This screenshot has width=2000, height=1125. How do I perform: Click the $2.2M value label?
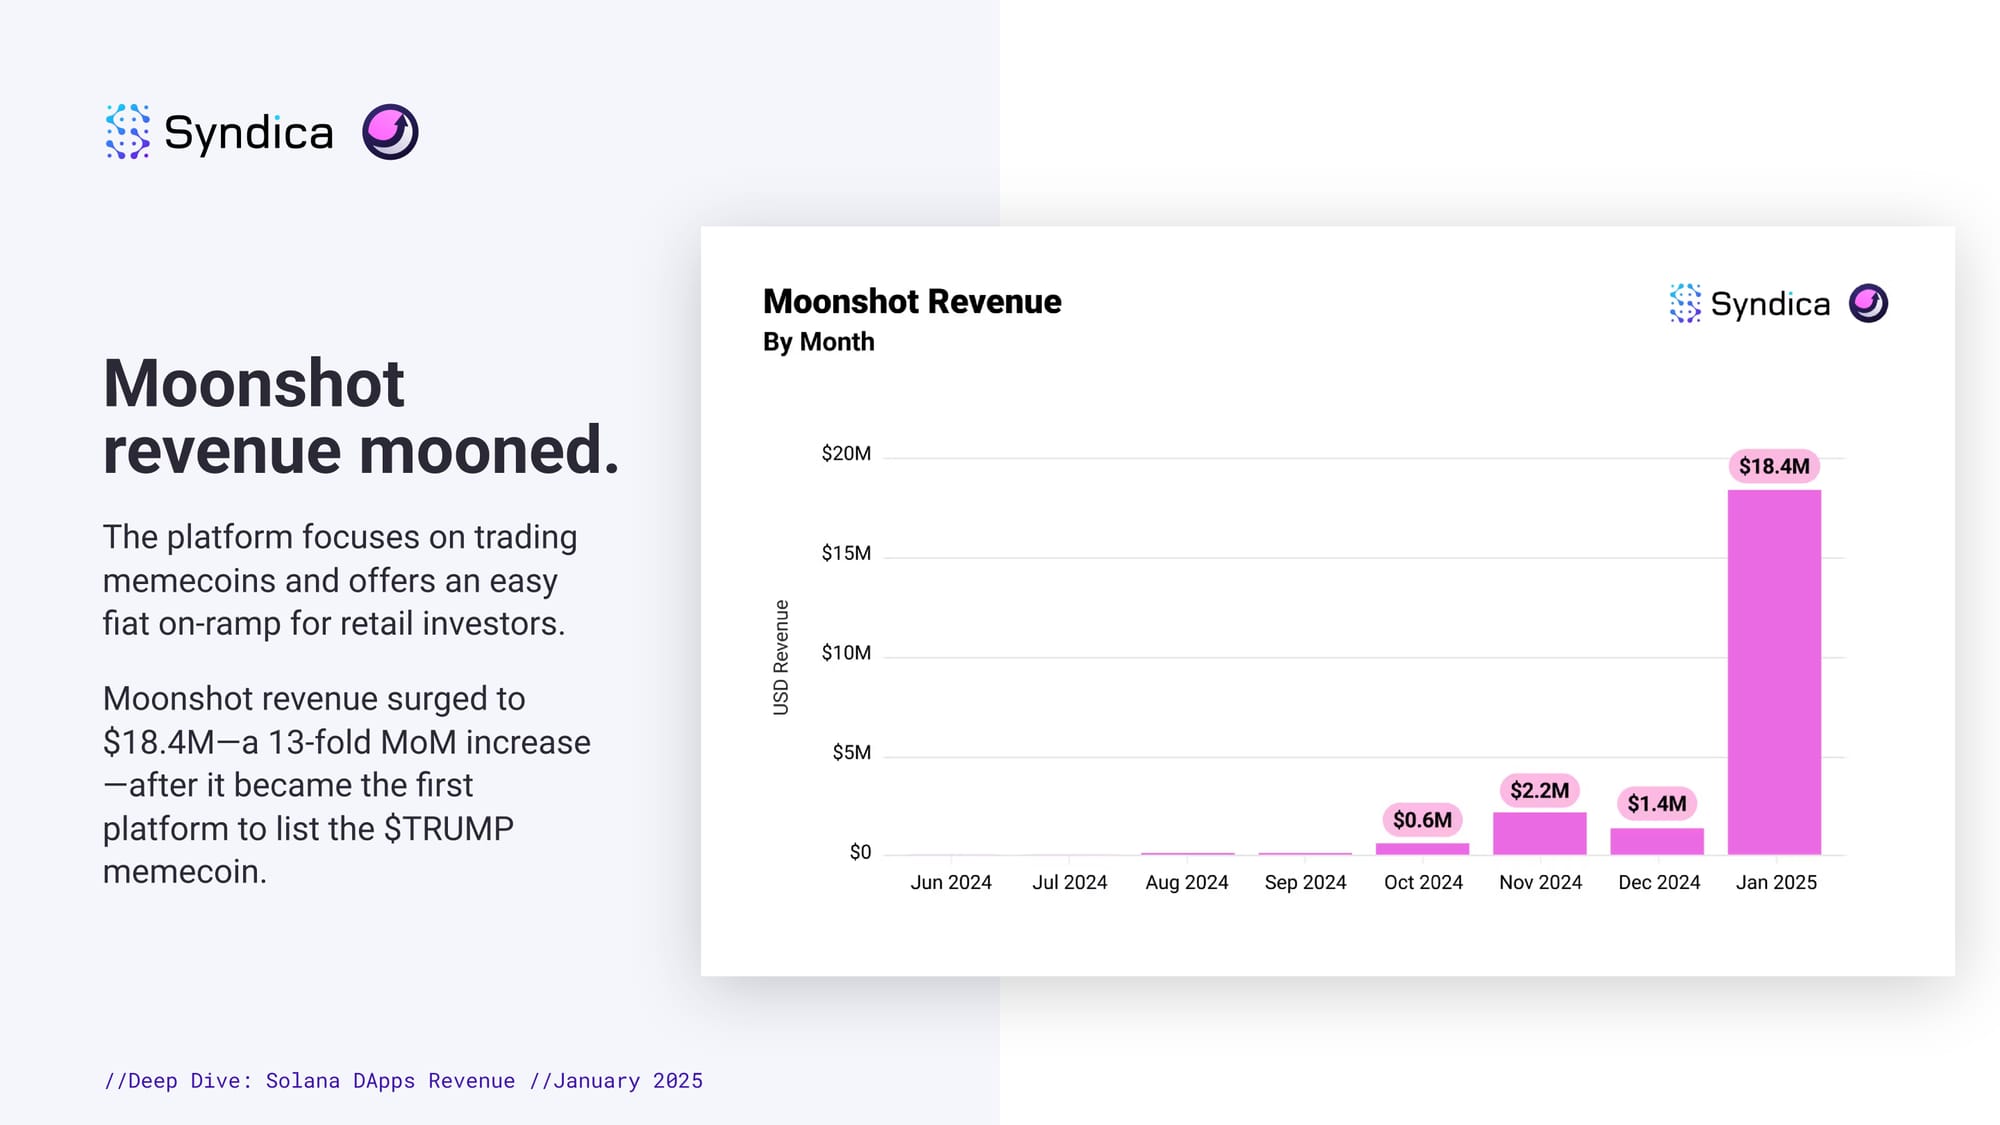1539,791
